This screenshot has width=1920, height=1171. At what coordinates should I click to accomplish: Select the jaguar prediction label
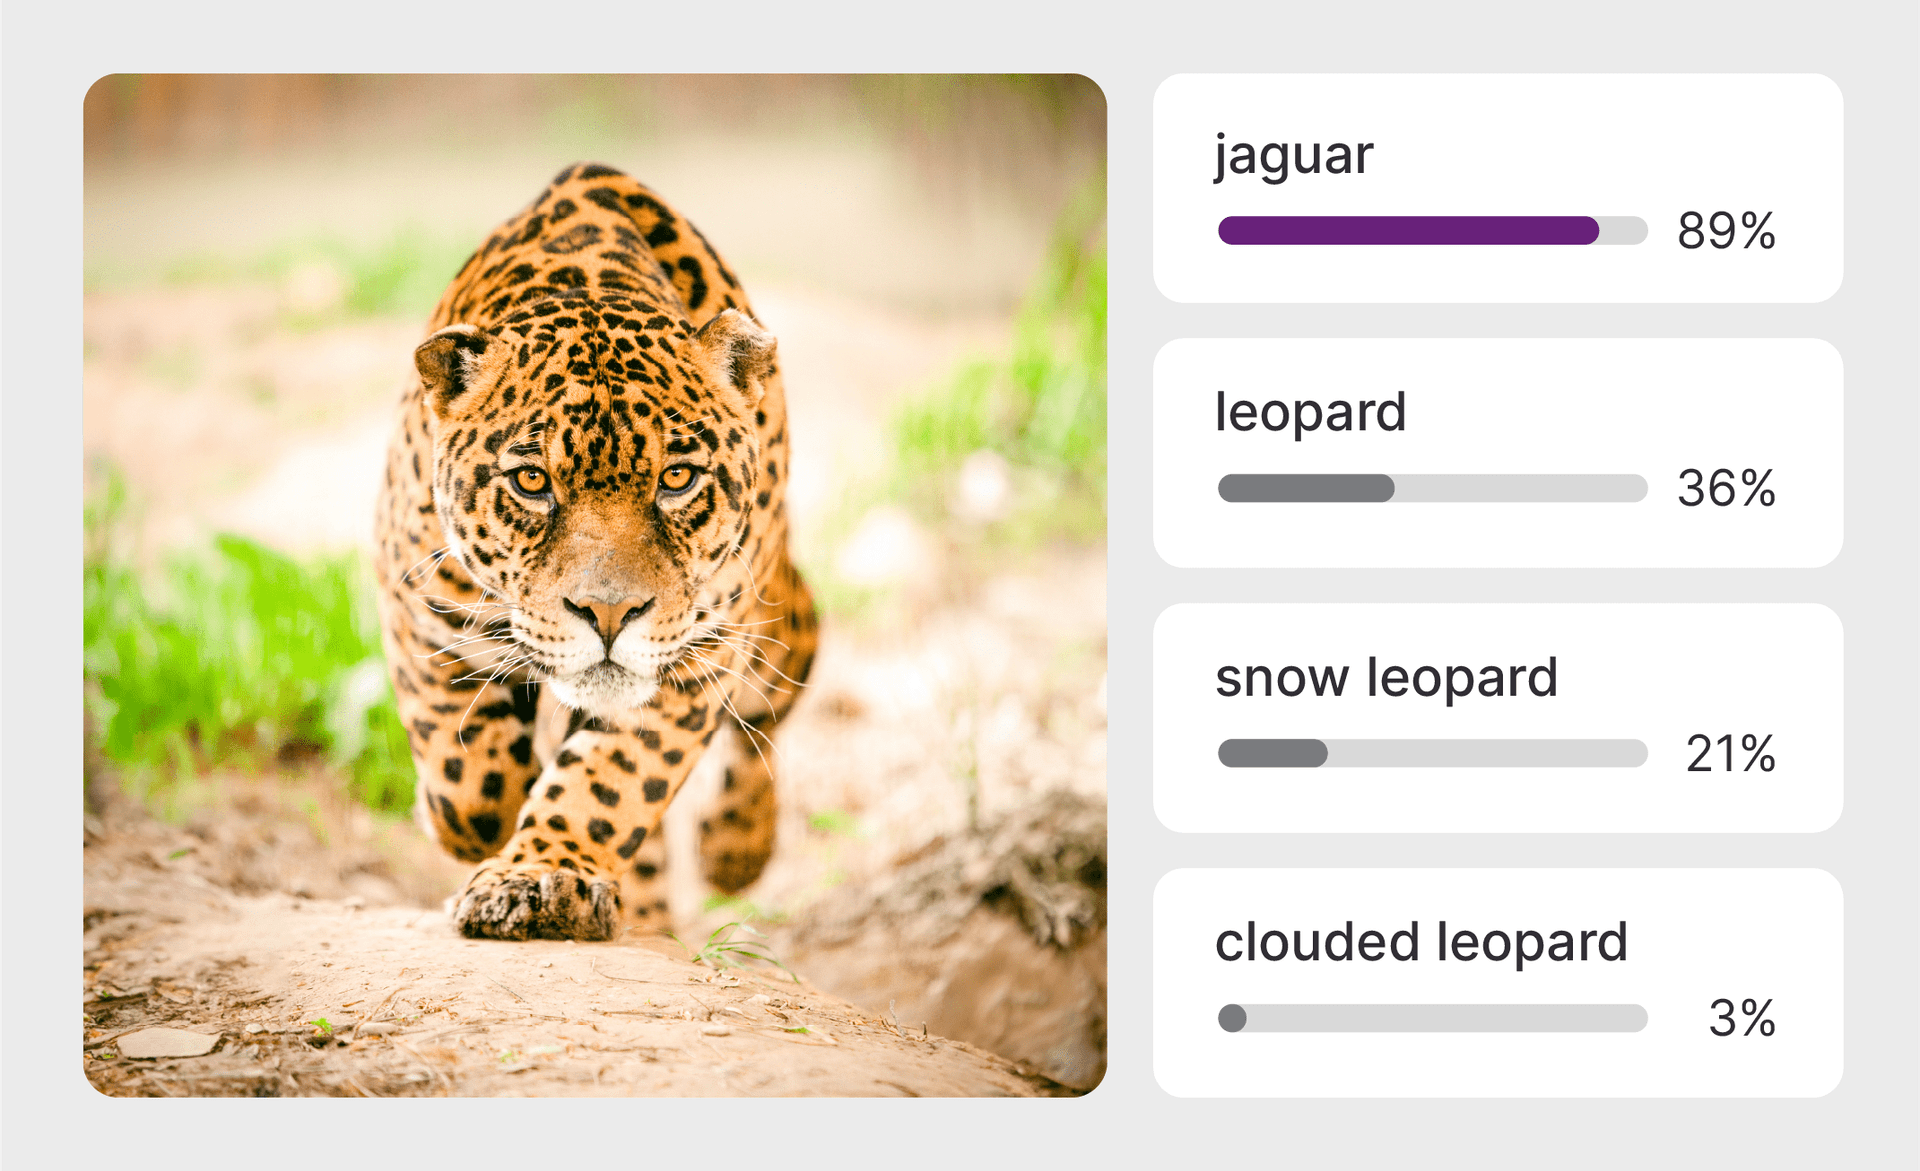coord(1294,156)
